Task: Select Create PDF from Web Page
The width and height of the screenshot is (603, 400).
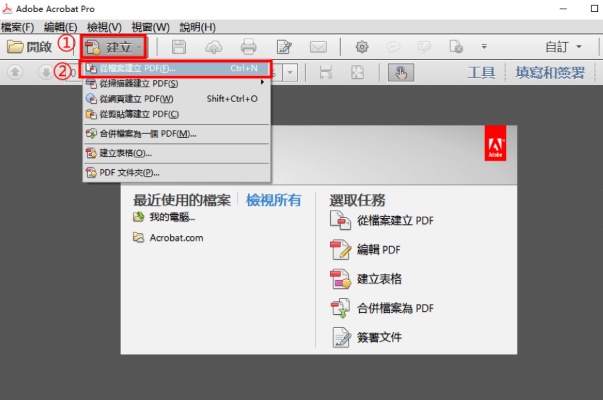Action: [176, 99]
